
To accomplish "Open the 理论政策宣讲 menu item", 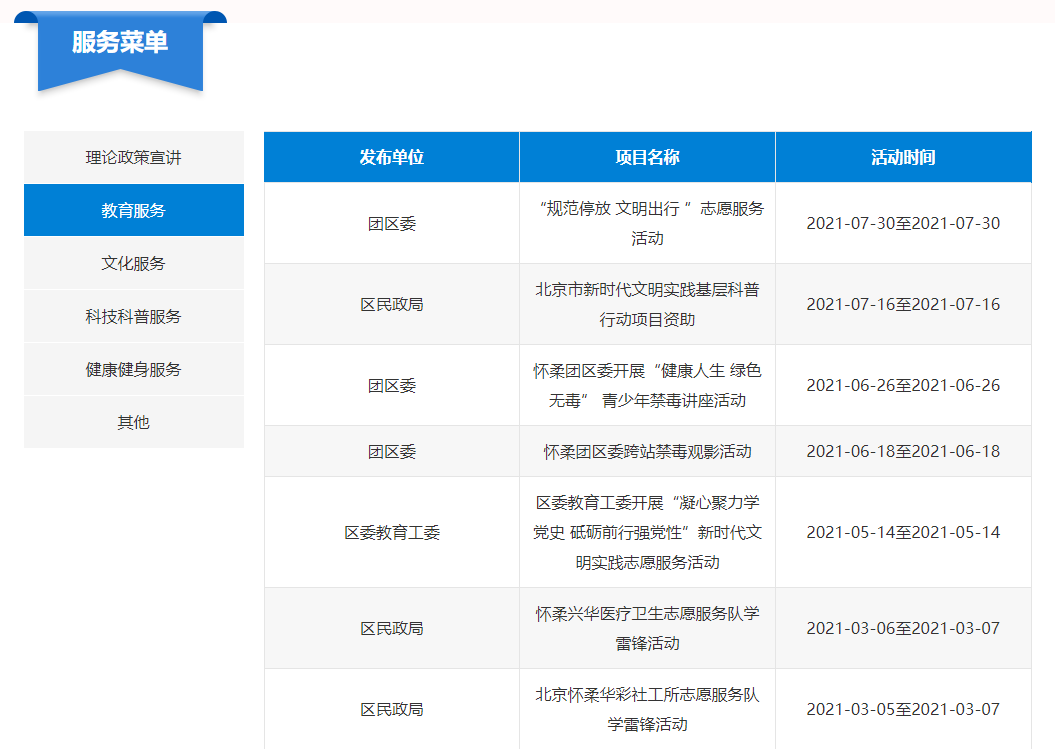I will pos(133,157).
